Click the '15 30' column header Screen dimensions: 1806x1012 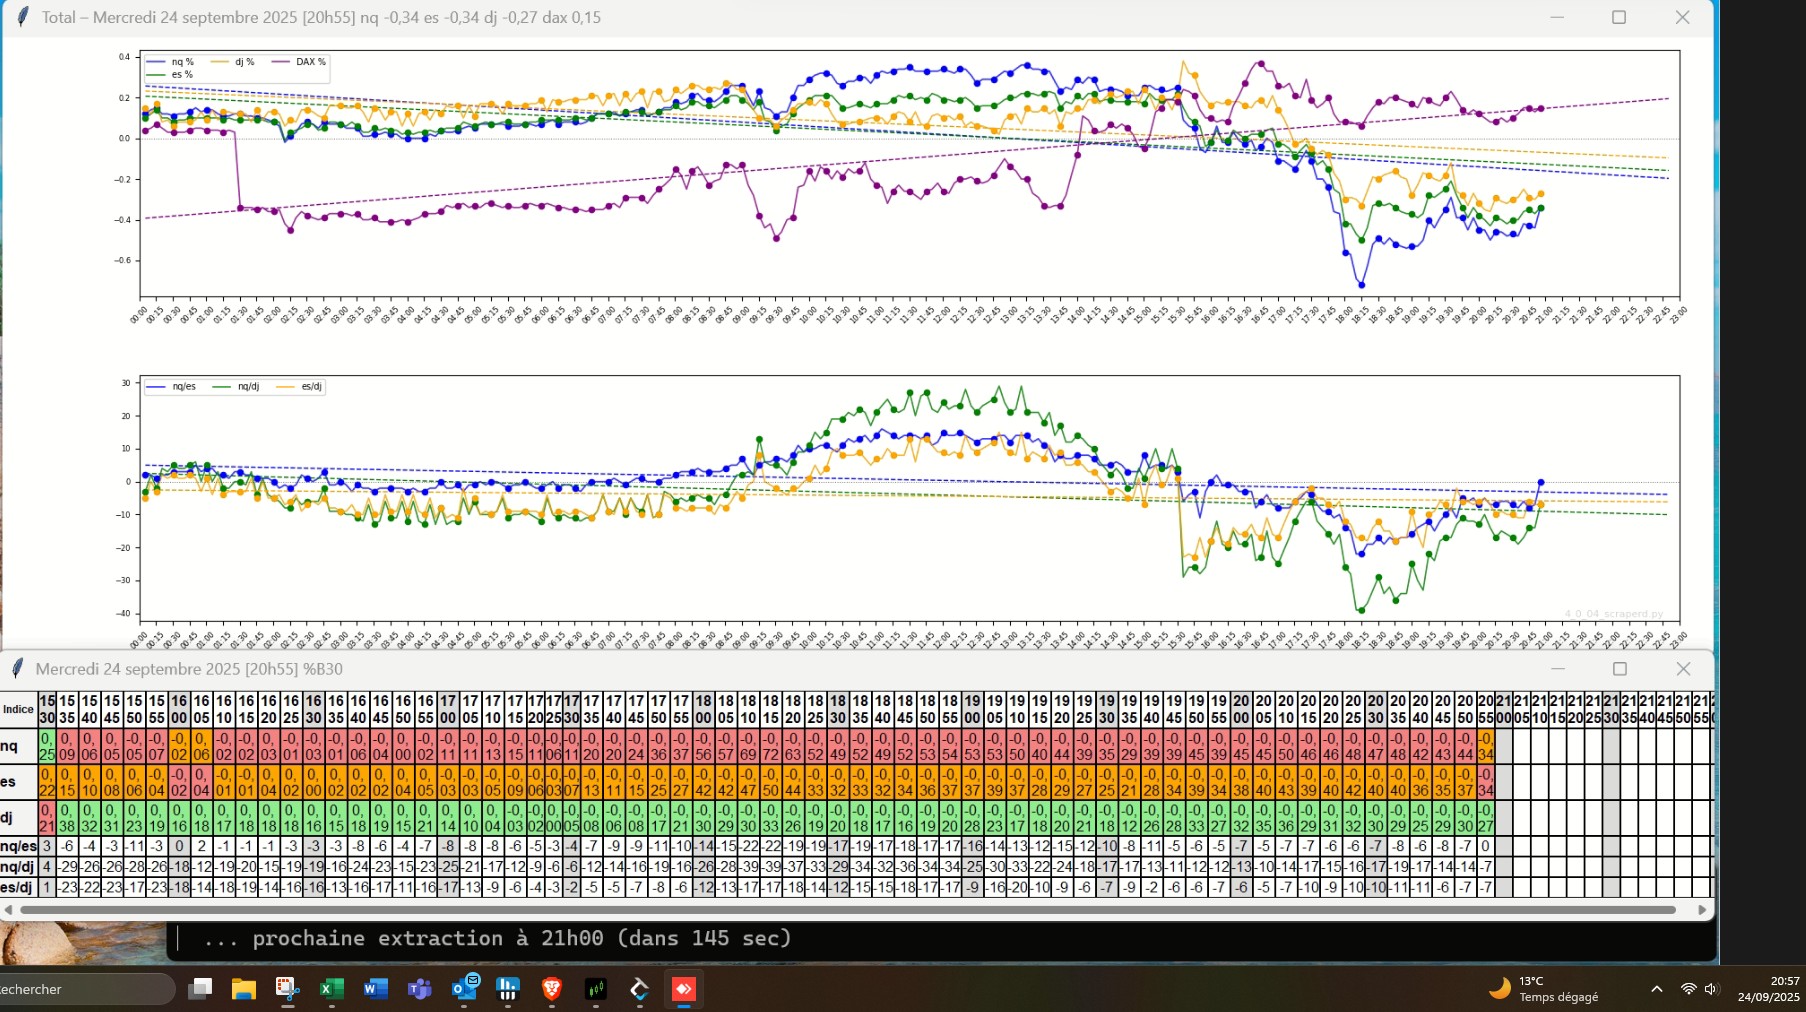pos(47,709)
